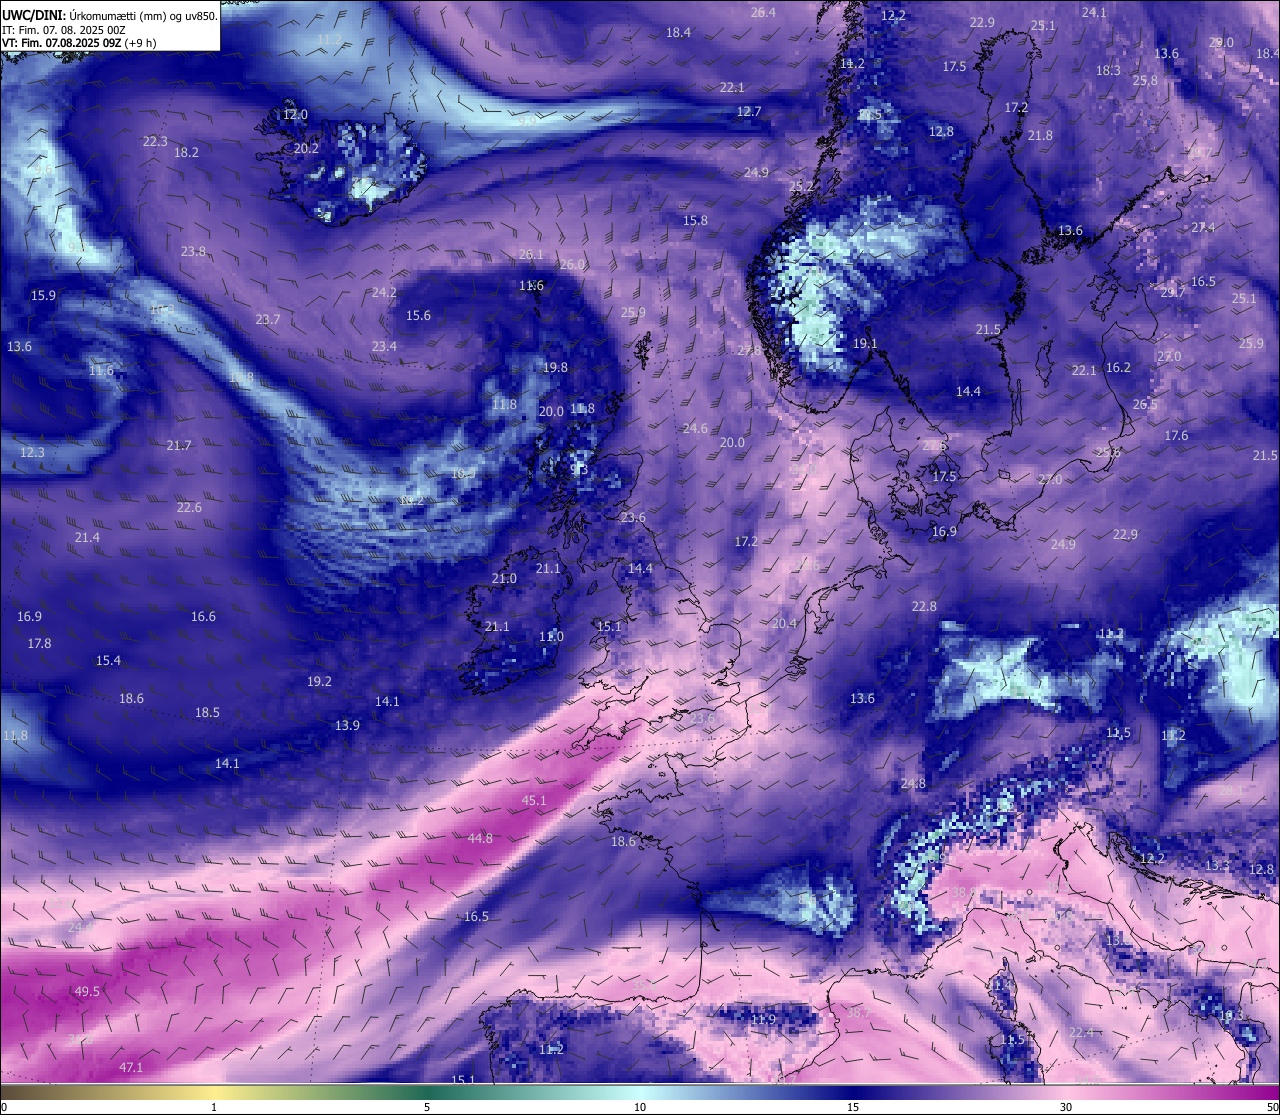The width and height of the screenshot is (1280, 1115).
Task: Click the 45.1 value label
Action: tap(534, 800)
